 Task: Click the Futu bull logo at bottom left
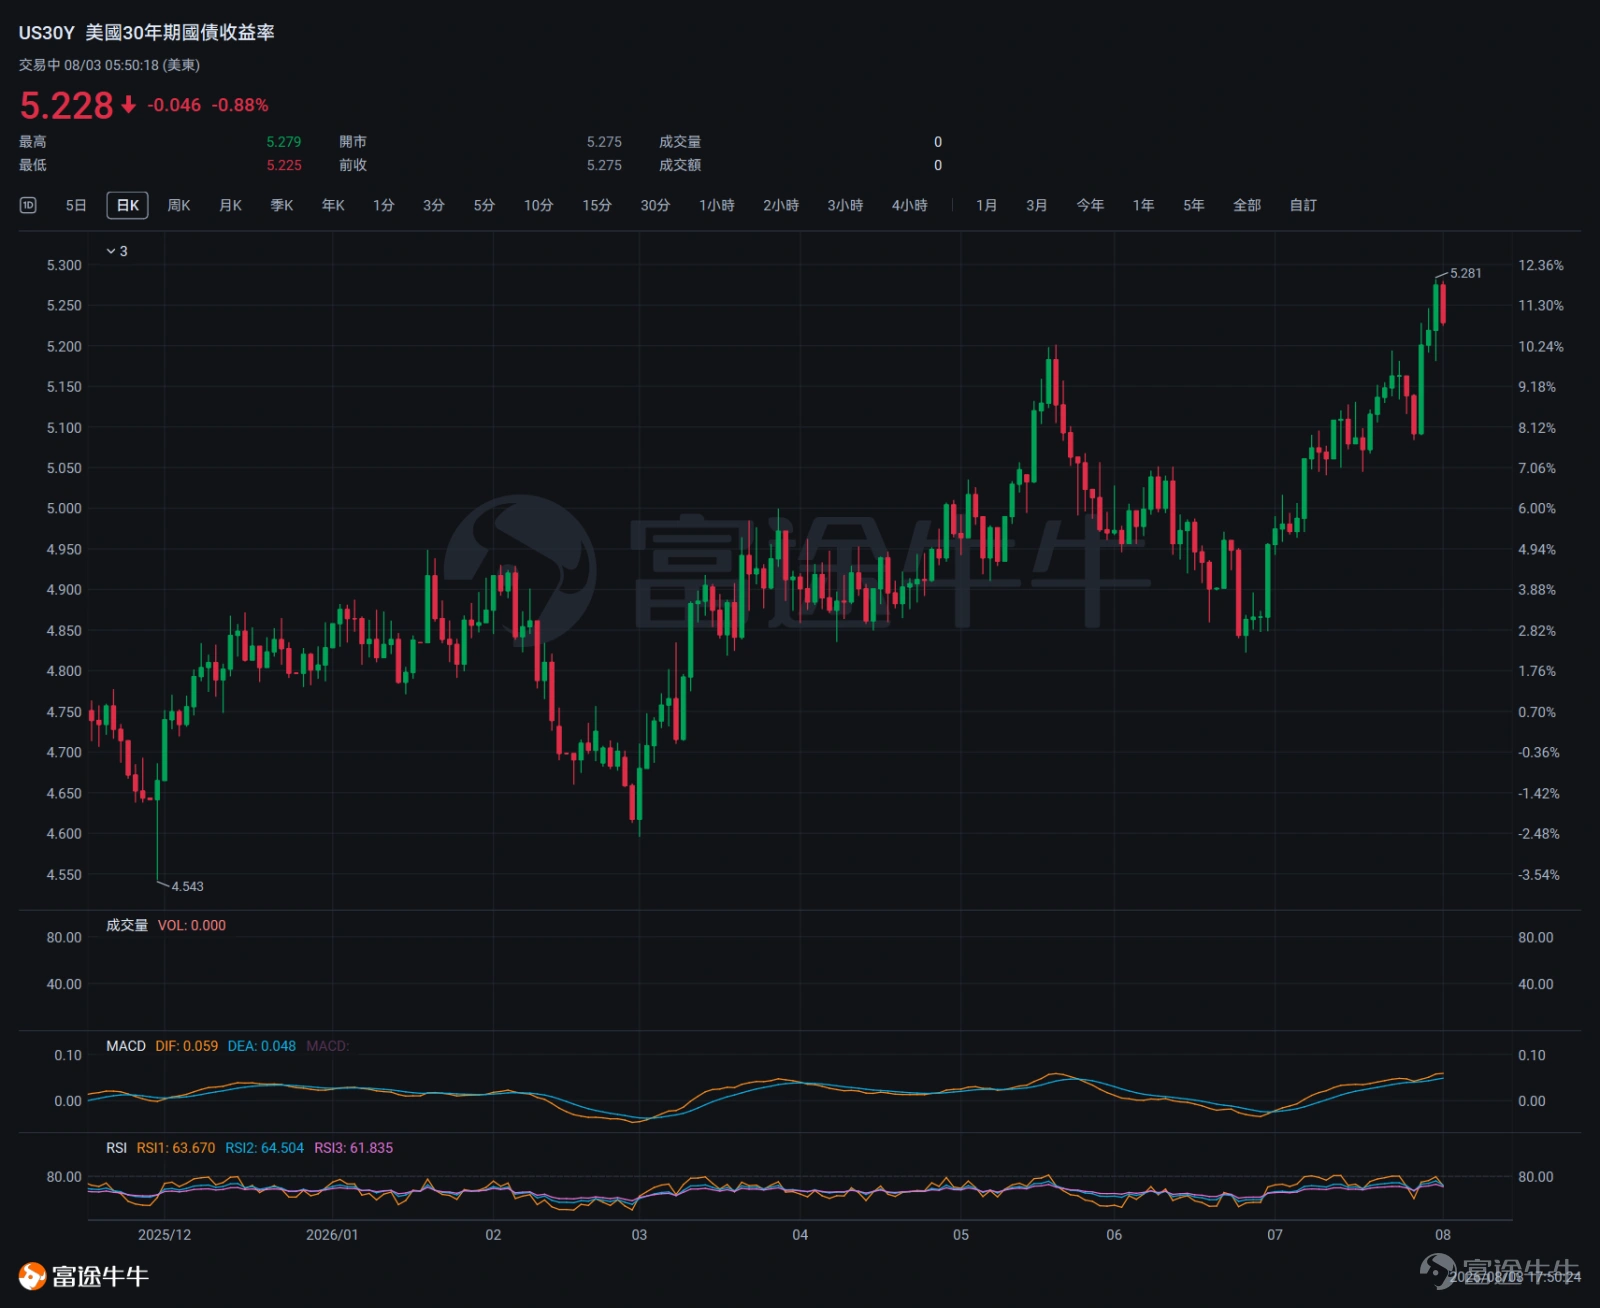pyautogui.click(x=32, y=1276)
